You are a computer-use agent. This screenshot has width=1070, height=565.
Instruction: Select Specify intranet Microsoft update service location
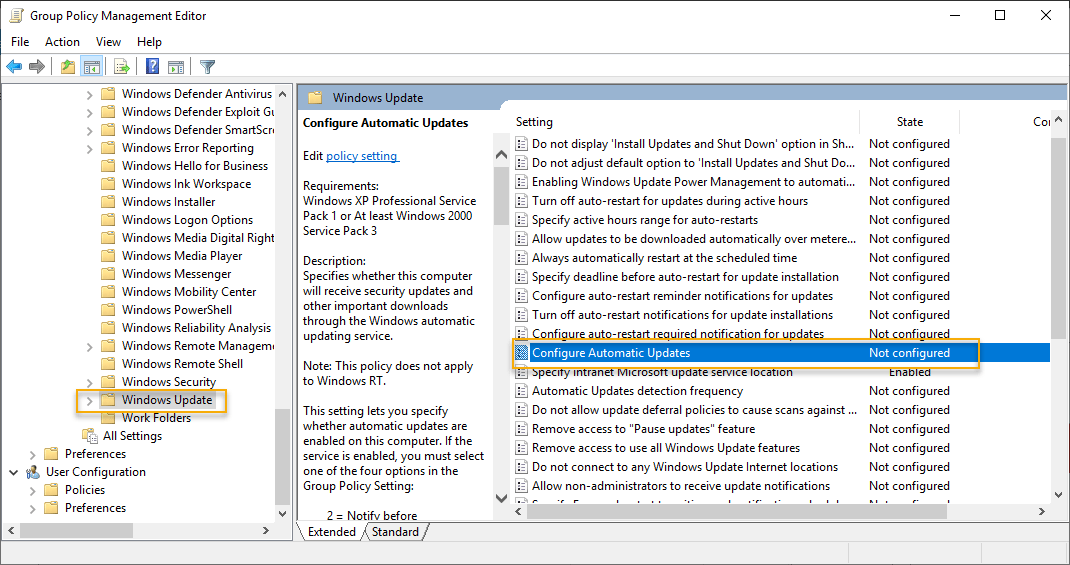point(662,372)
